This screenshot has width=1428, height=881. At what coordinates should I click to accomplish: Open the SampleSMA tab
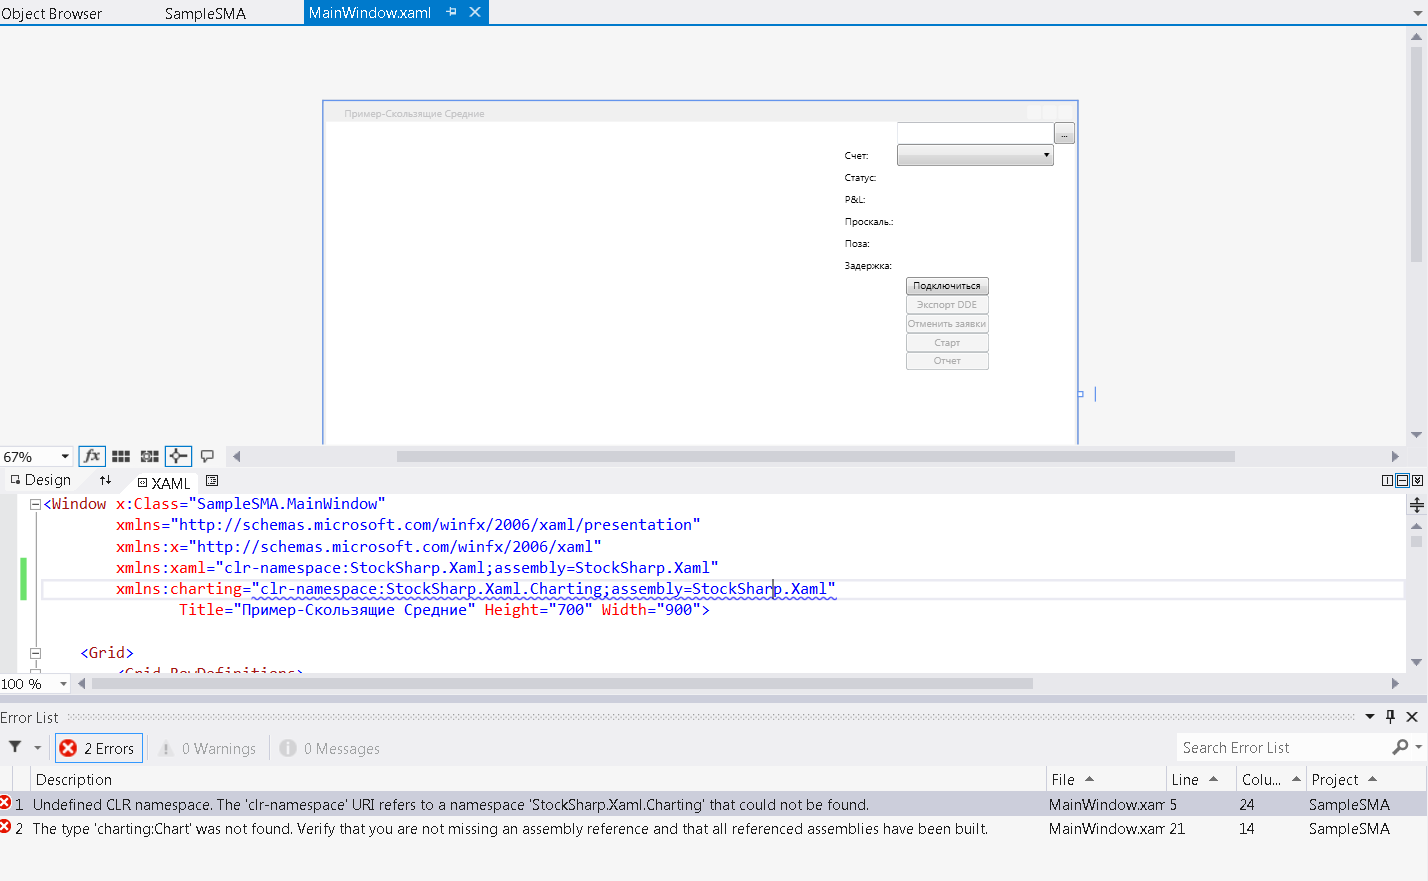click(205, 13)
